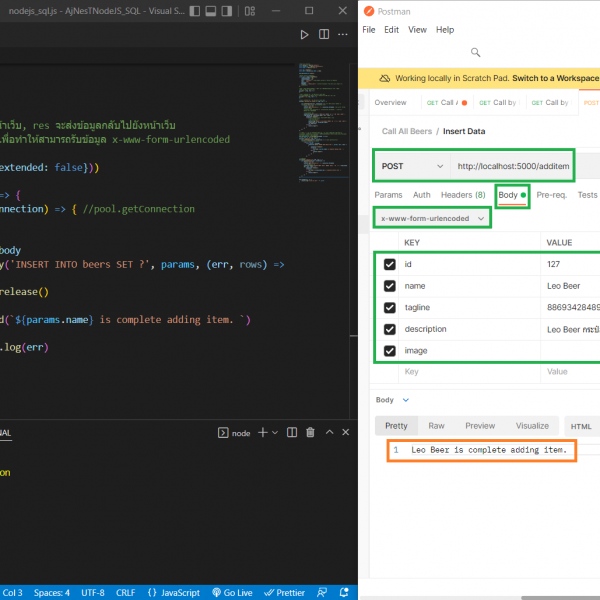600x600 pixels.
Task: Open the editor's More Actions ellipsis menu
Action: [x=342, y=34]
